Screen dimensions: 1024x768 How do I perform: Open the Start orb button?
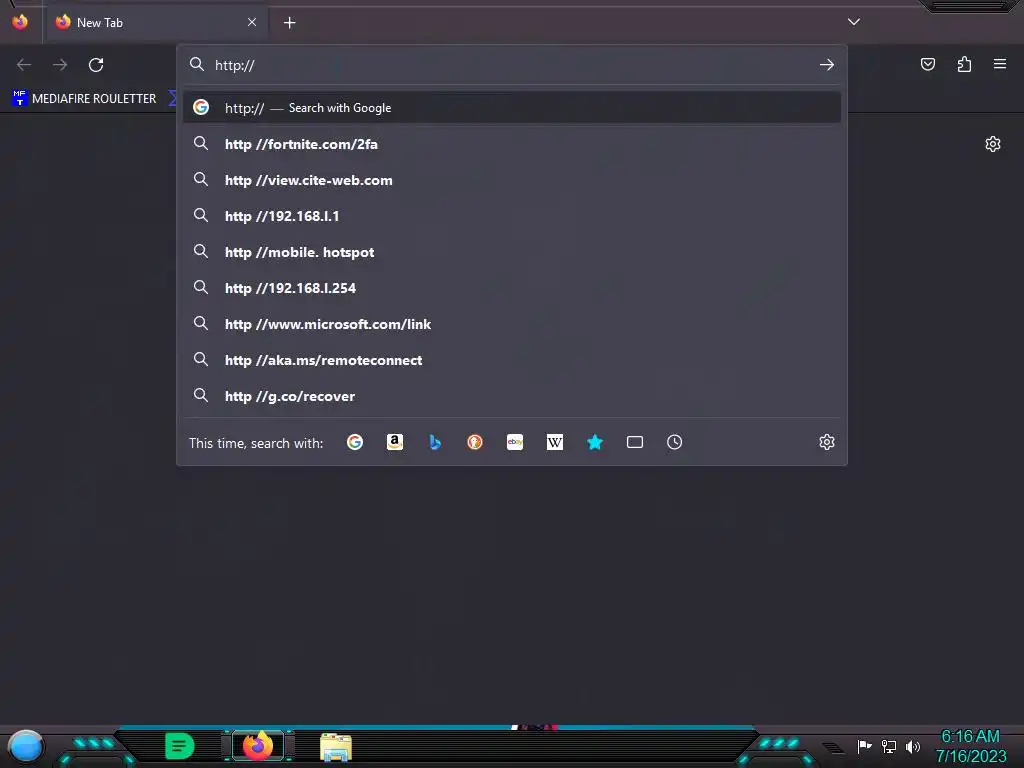[x=26, y=746]
